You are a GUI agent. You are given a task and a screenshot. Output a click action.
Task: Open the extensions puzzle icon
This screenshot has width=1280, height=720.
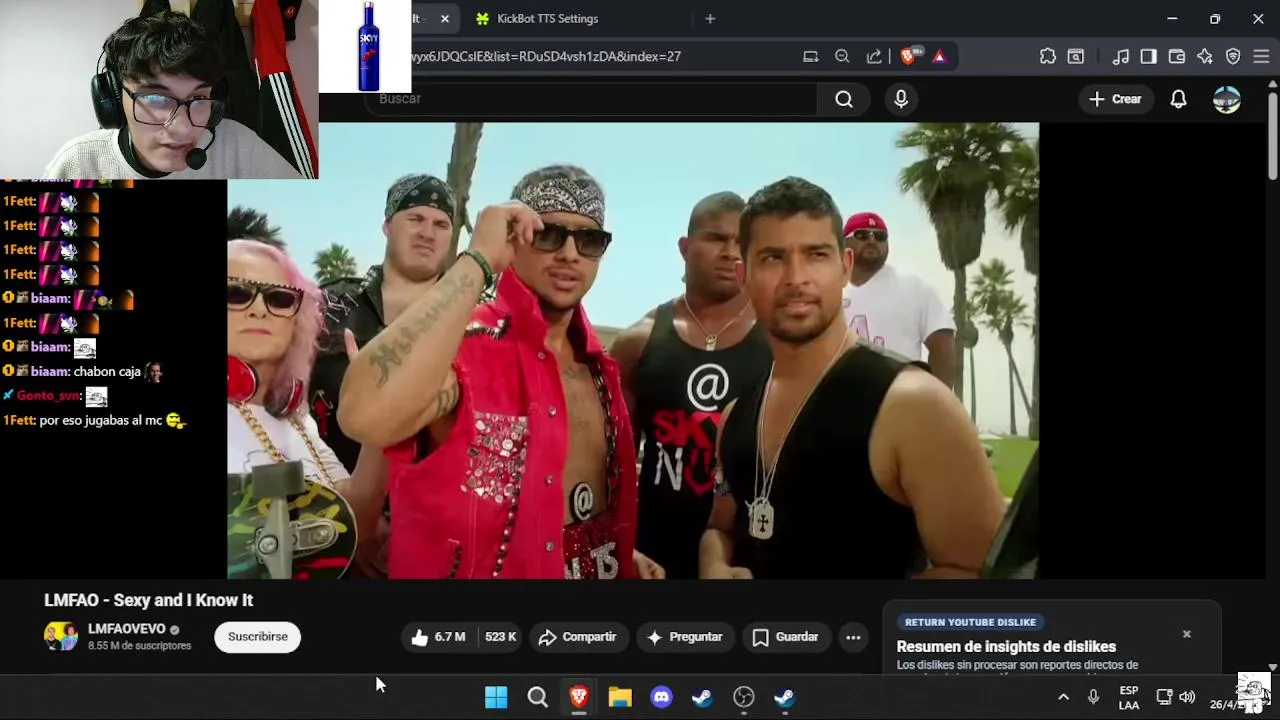coord(1047,57)
